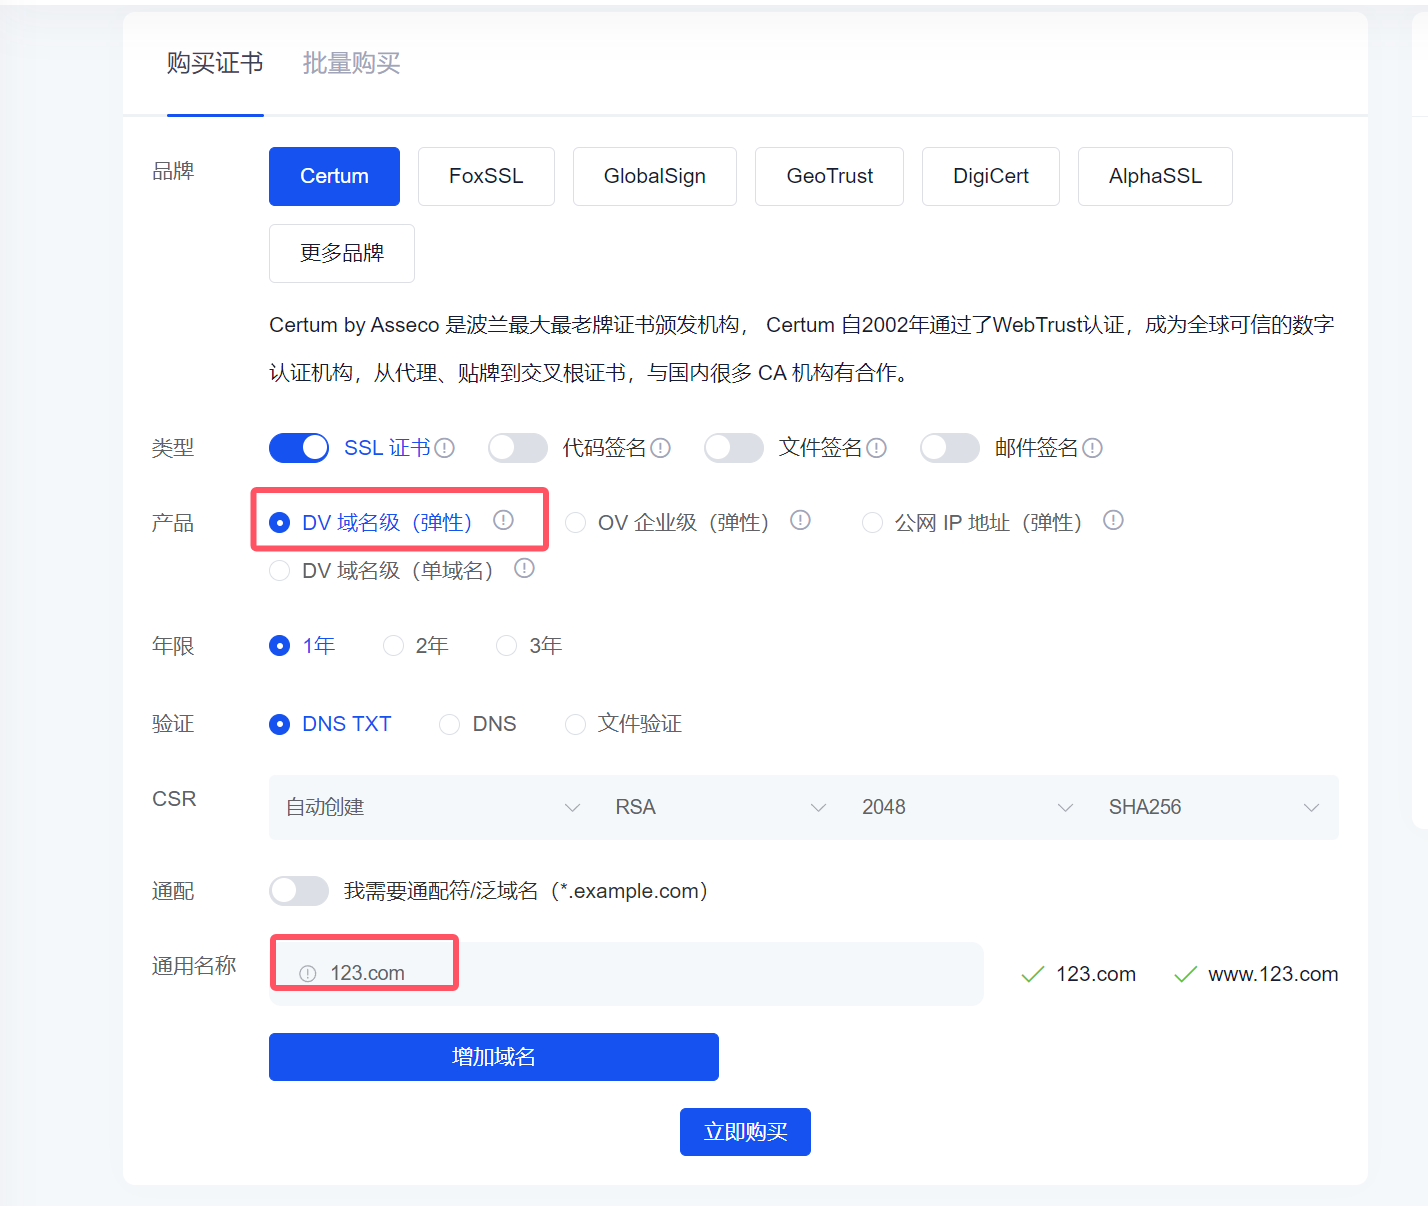Click the 立即购买 button
Screen dimensions: 1428x1206
745,1132
